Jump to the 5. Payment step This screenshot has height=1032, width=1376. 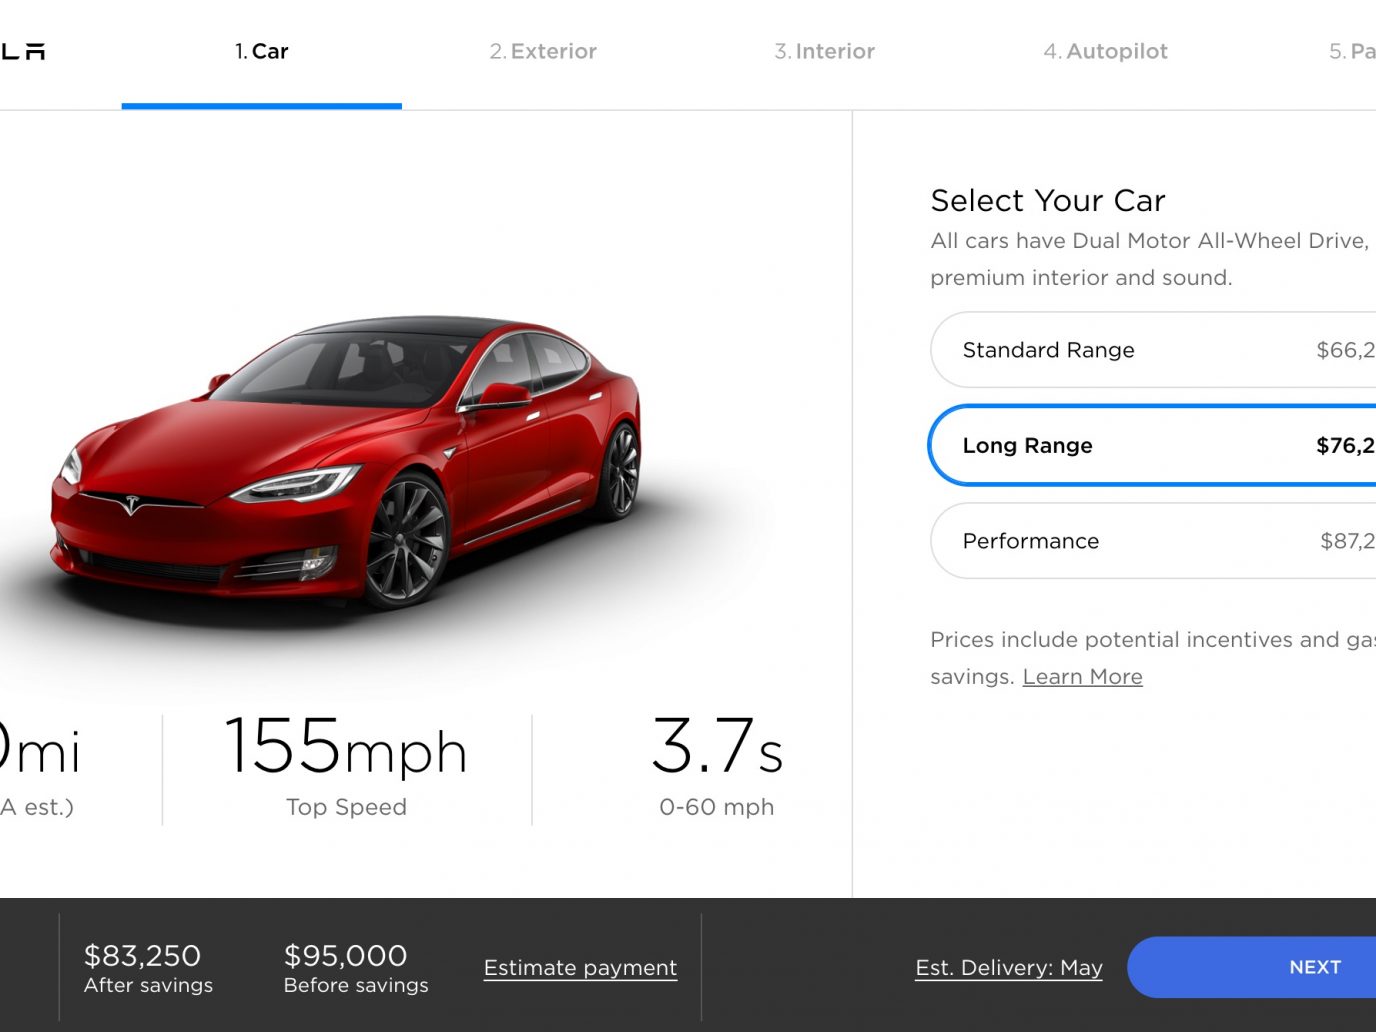coord(1352,51)
